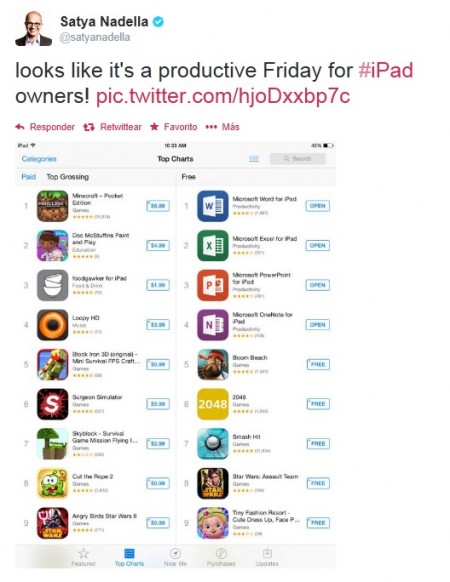Tap the FREE button for Boom Beach
Image resolution: width=450 pixels, height=582 pixels.
pos(318,364)
